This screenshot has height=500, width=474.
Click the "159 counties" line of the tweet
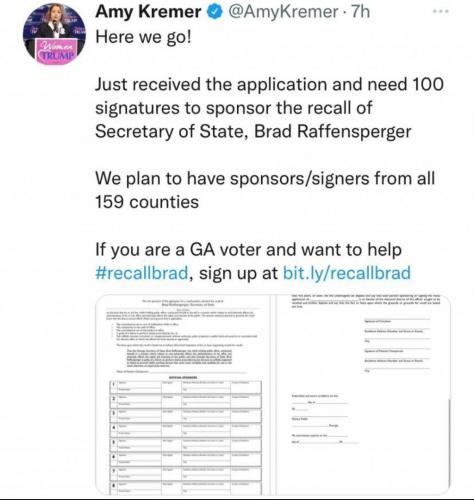tap(147, 202)
